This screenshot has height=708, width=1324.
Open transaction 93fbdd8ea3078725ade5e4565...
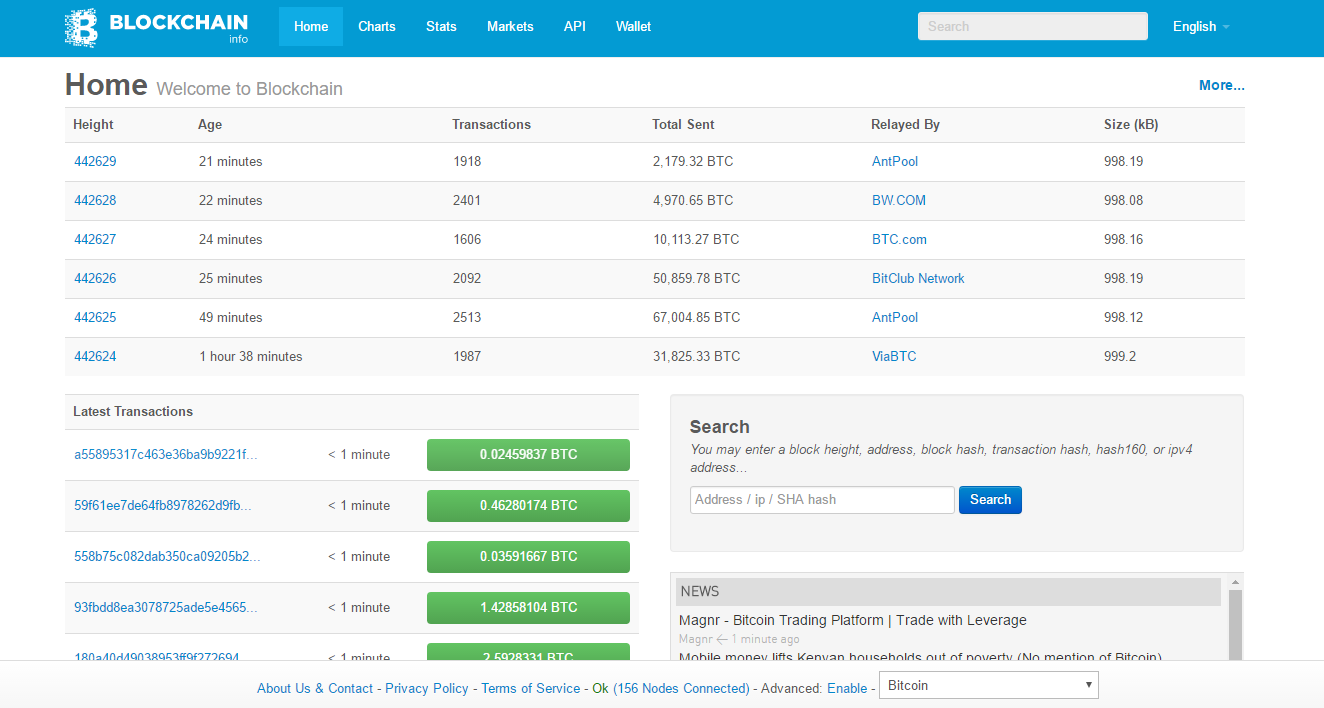click(x=166, y=607)
